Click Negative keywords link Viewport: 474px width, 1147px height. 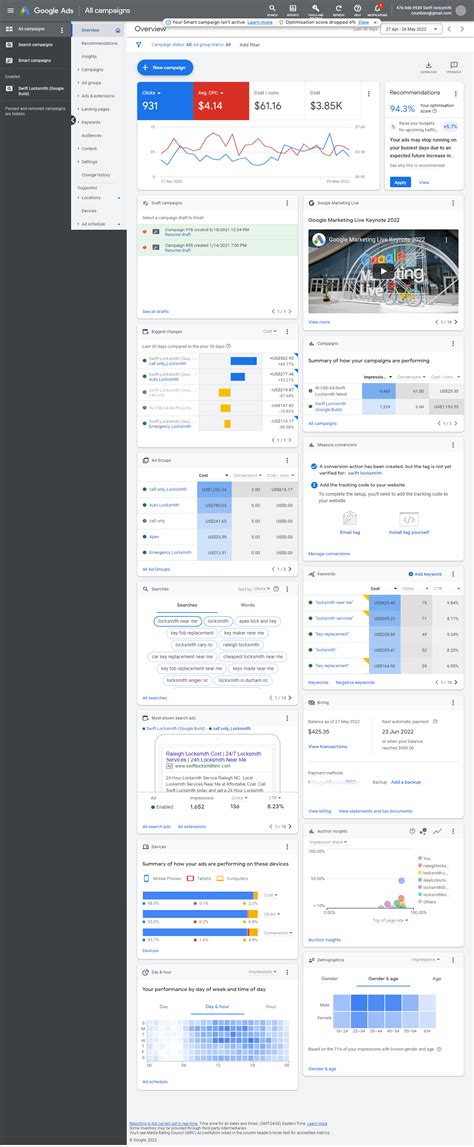(x=356, y=682)
